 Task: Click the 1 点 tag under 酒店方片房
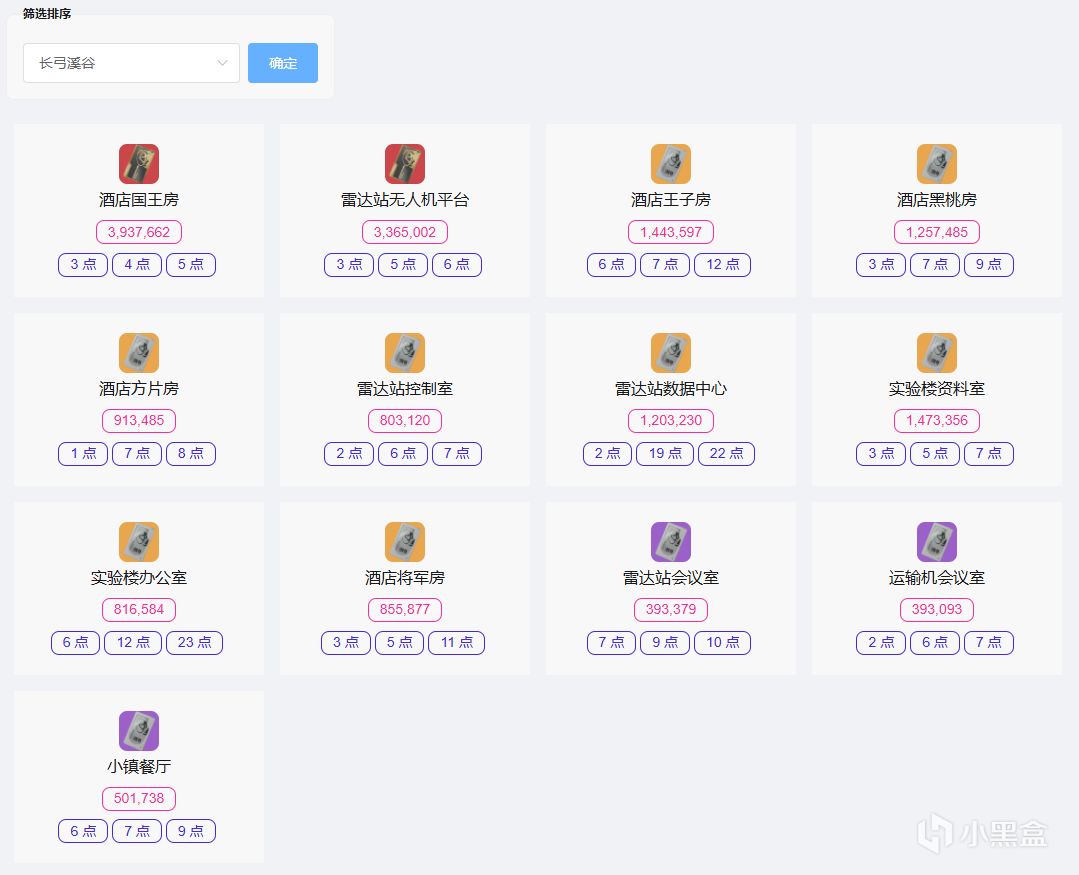[83, 453]
